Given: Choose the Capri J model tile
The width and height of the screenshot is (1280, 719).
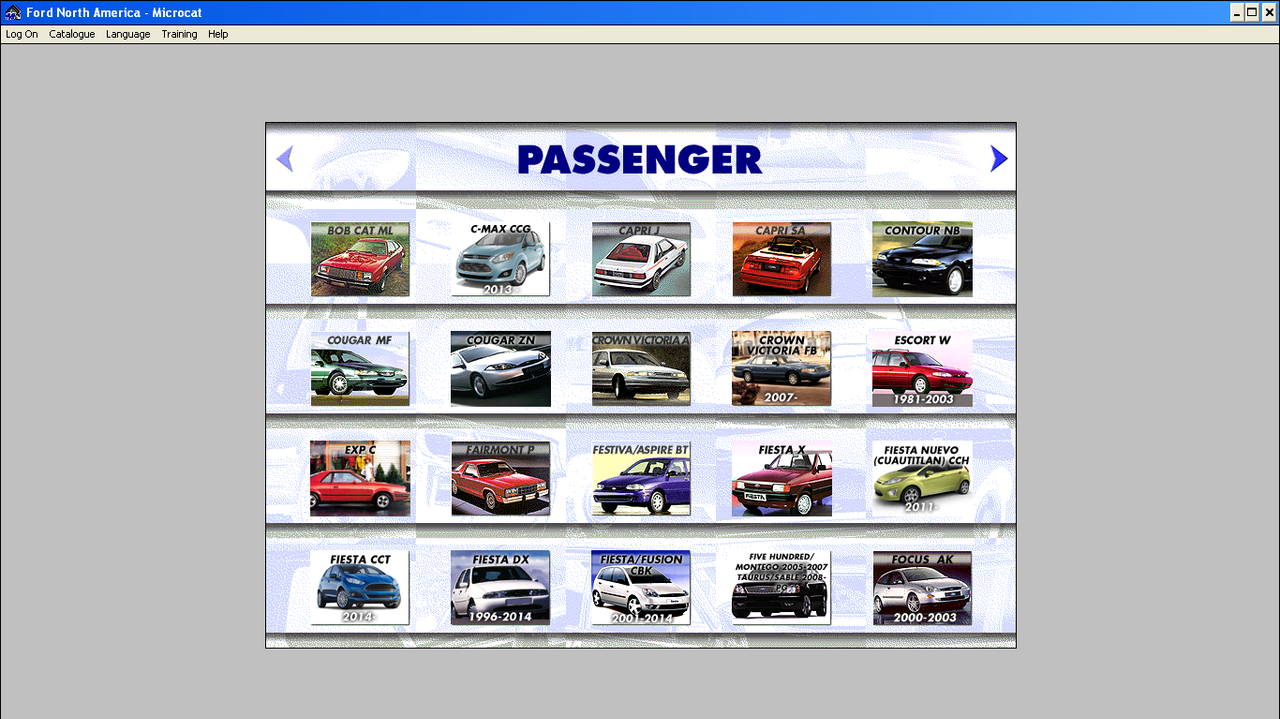Looking at the screenshot, I should click(x=641, y=259).
